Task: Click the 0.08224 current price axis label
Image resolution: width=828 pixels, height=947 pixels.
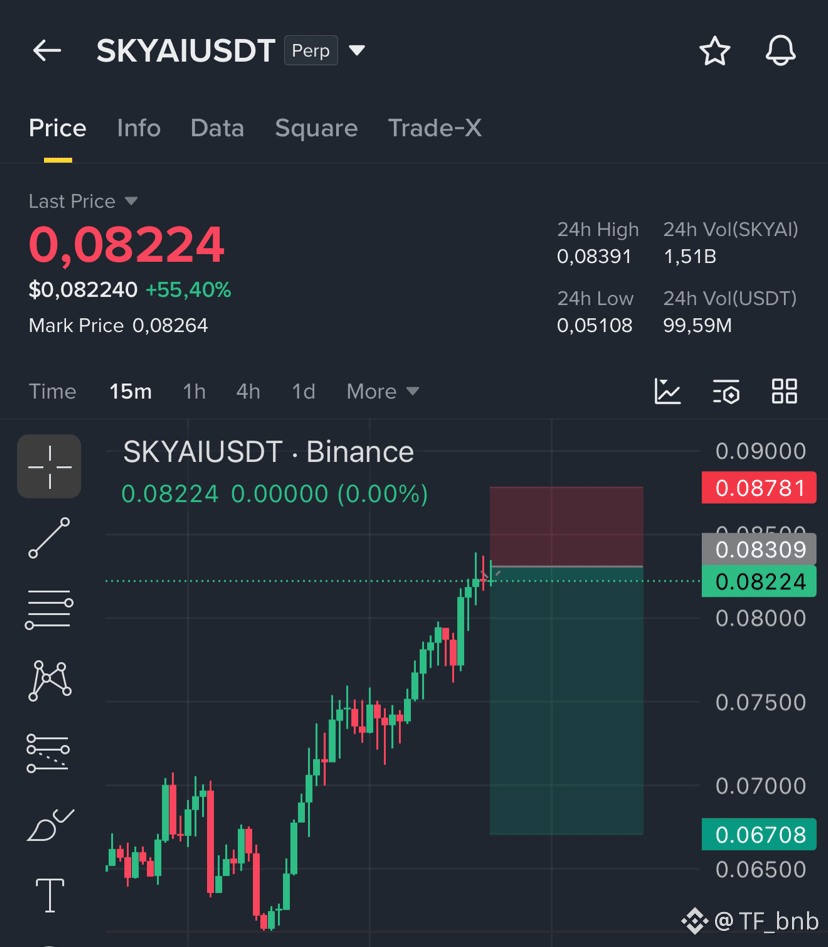Action: tap(759, 582)
